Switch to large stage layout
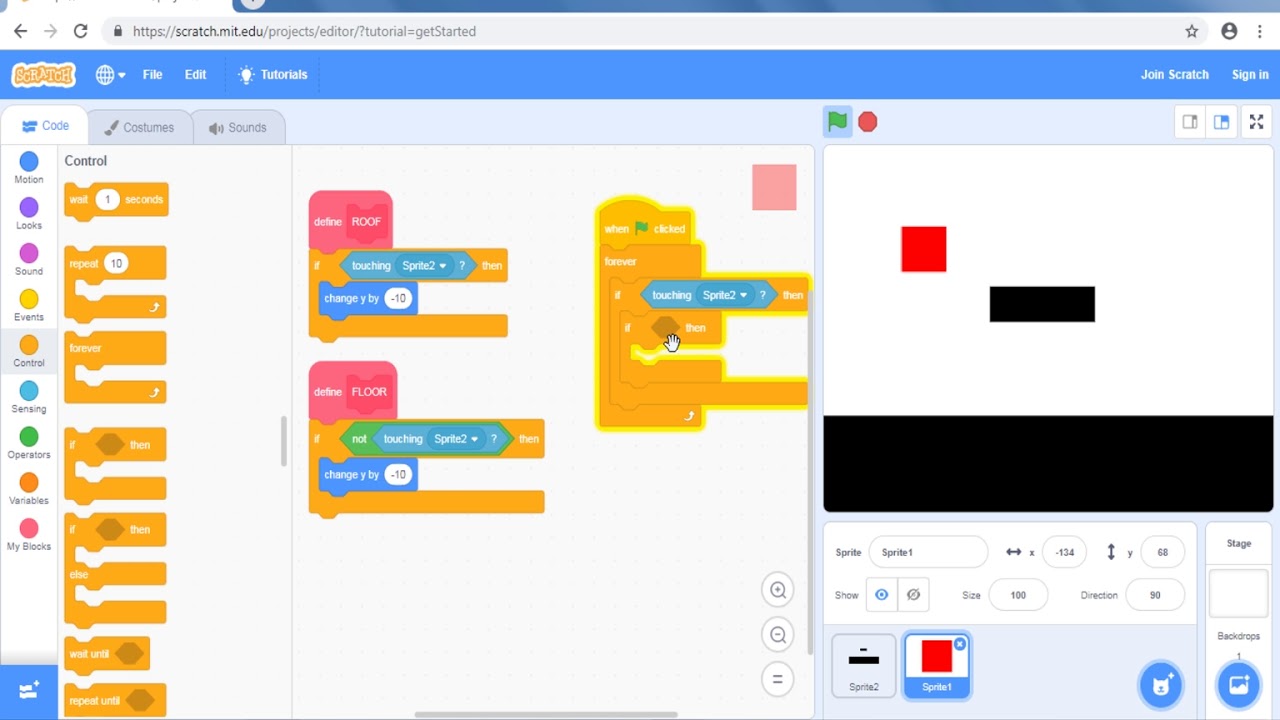Screen dimensions: 1280x720 pos(1222,122)
